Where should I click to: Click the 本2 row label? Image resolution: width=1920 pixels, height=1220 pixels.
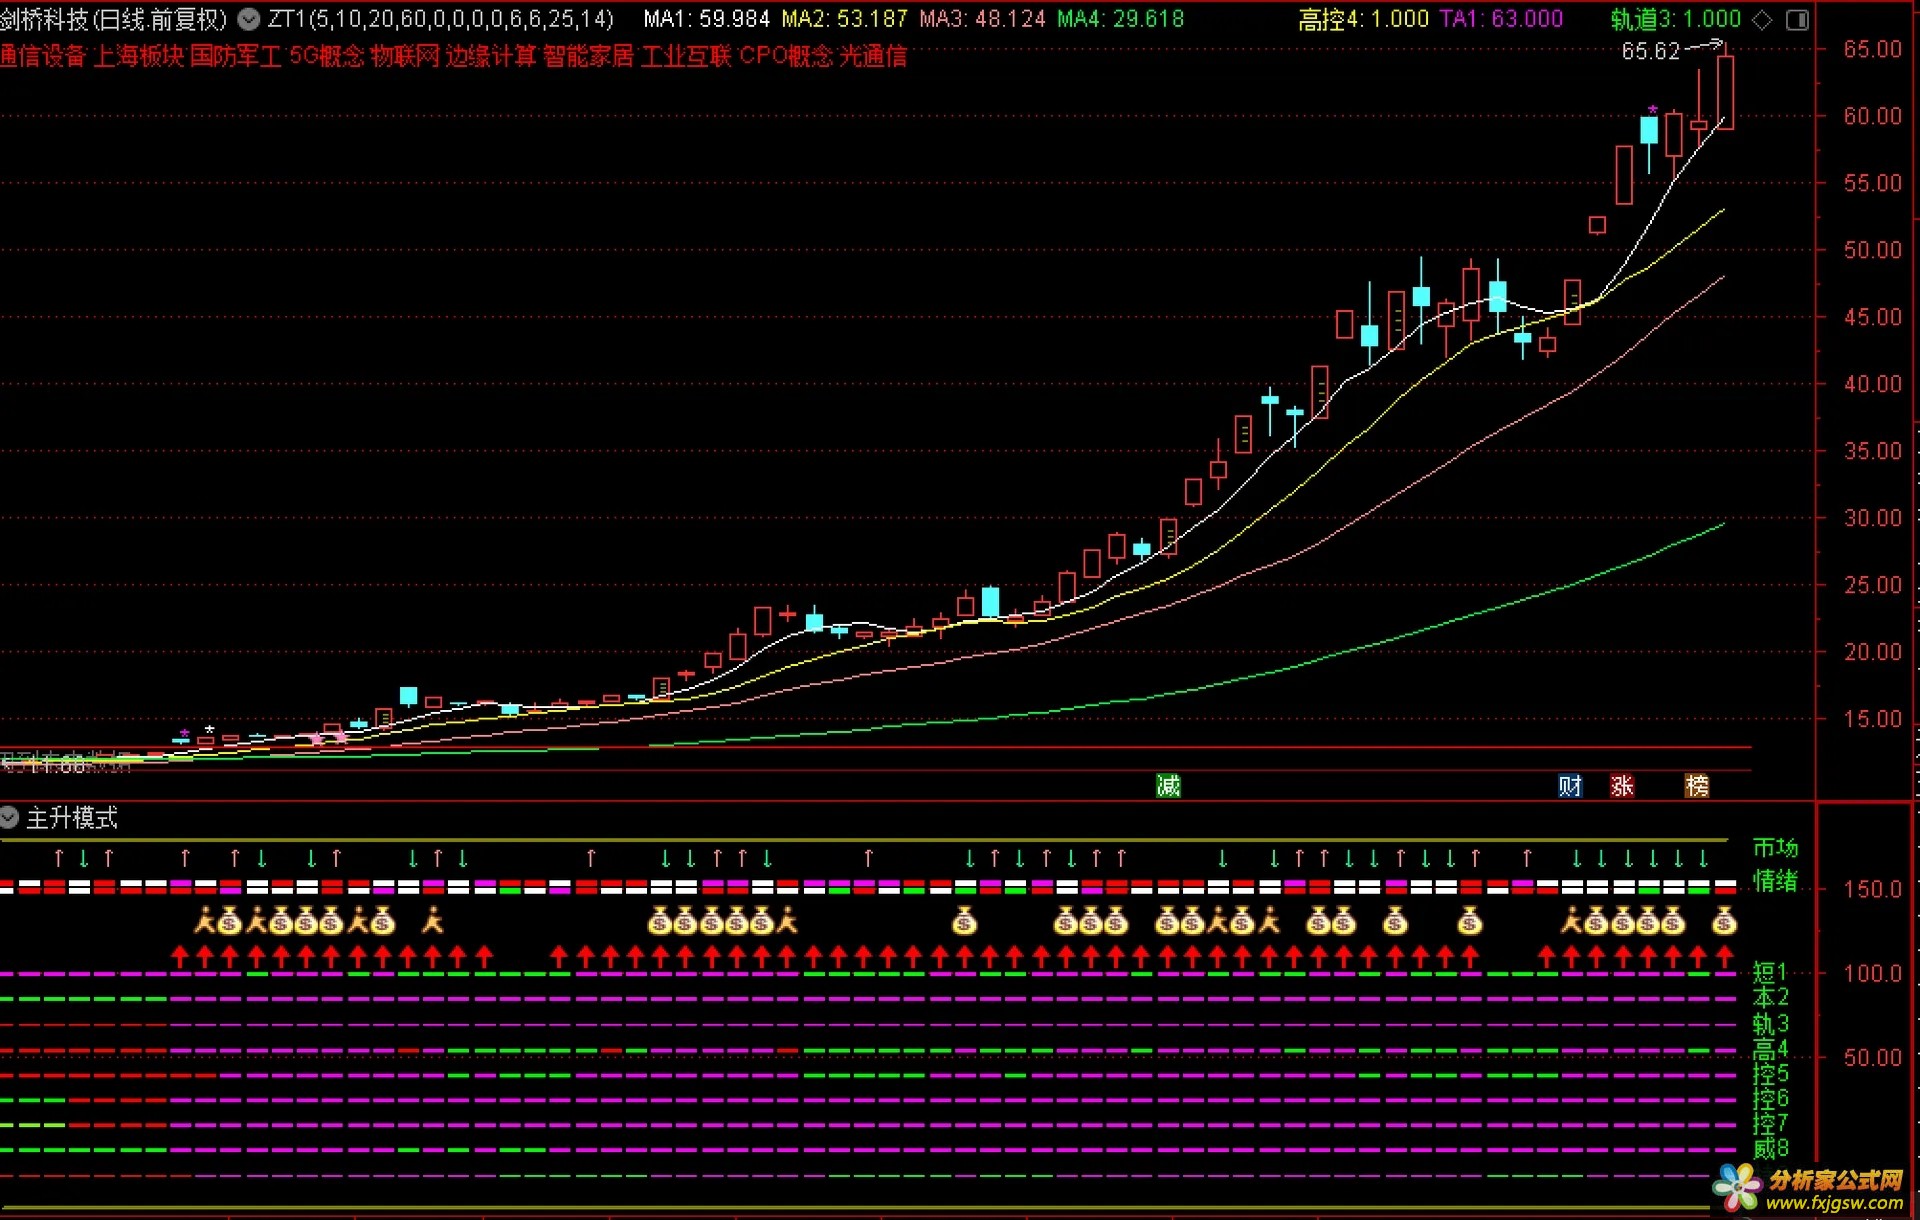point(1770,997)
